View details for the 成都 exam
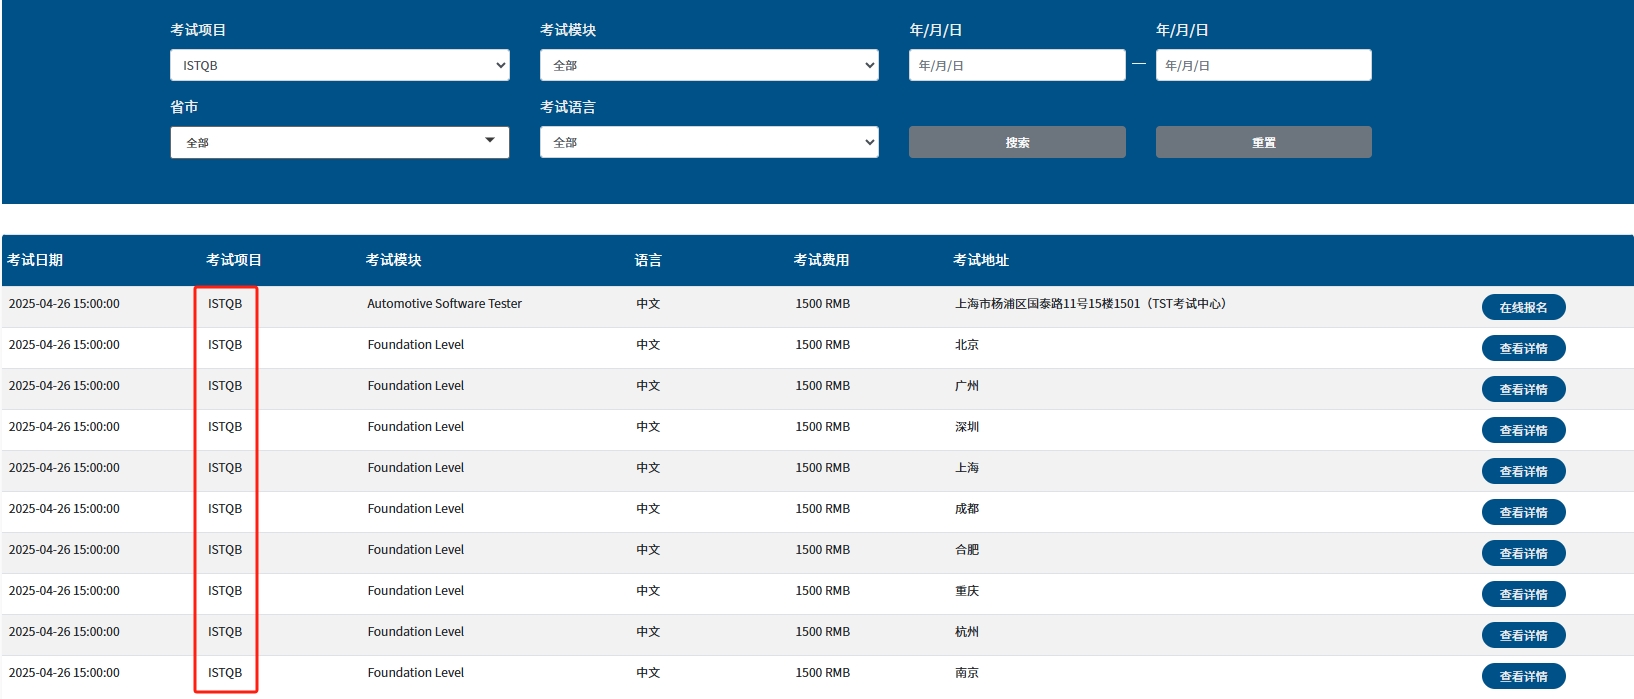 1523,512
